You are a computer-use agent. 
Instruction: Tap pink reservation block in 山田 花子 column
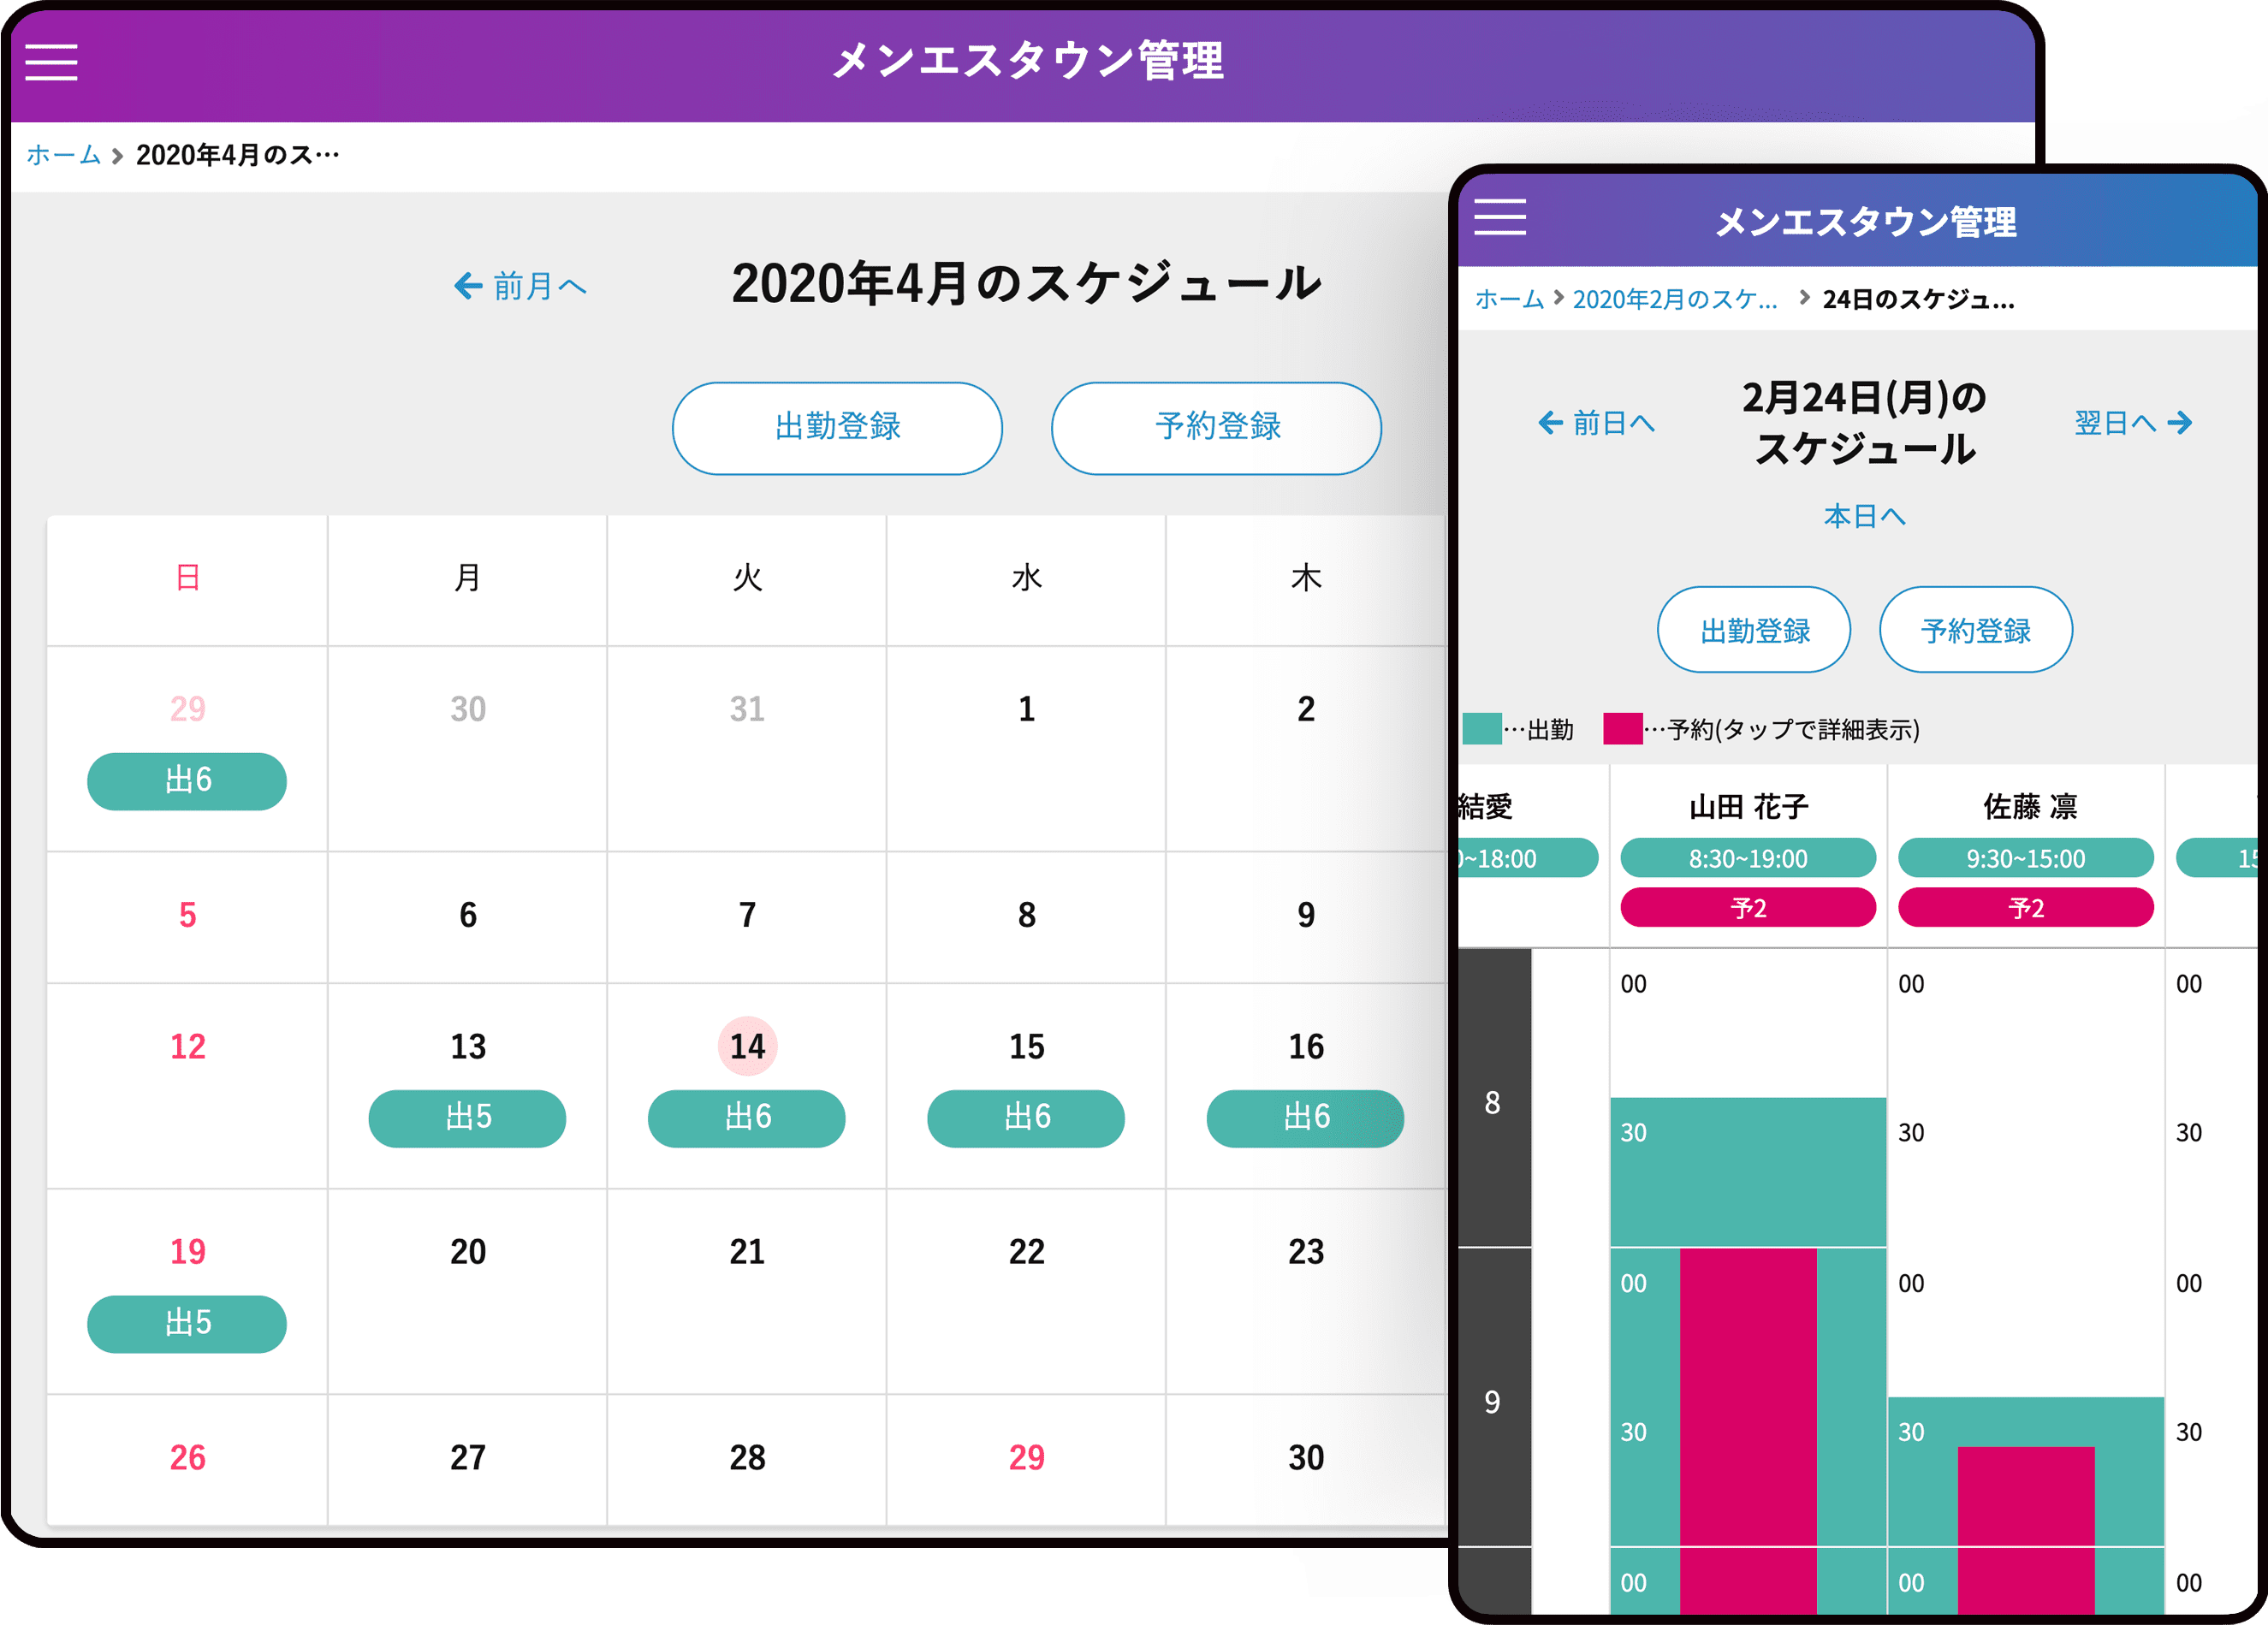pos(1748,1430)
